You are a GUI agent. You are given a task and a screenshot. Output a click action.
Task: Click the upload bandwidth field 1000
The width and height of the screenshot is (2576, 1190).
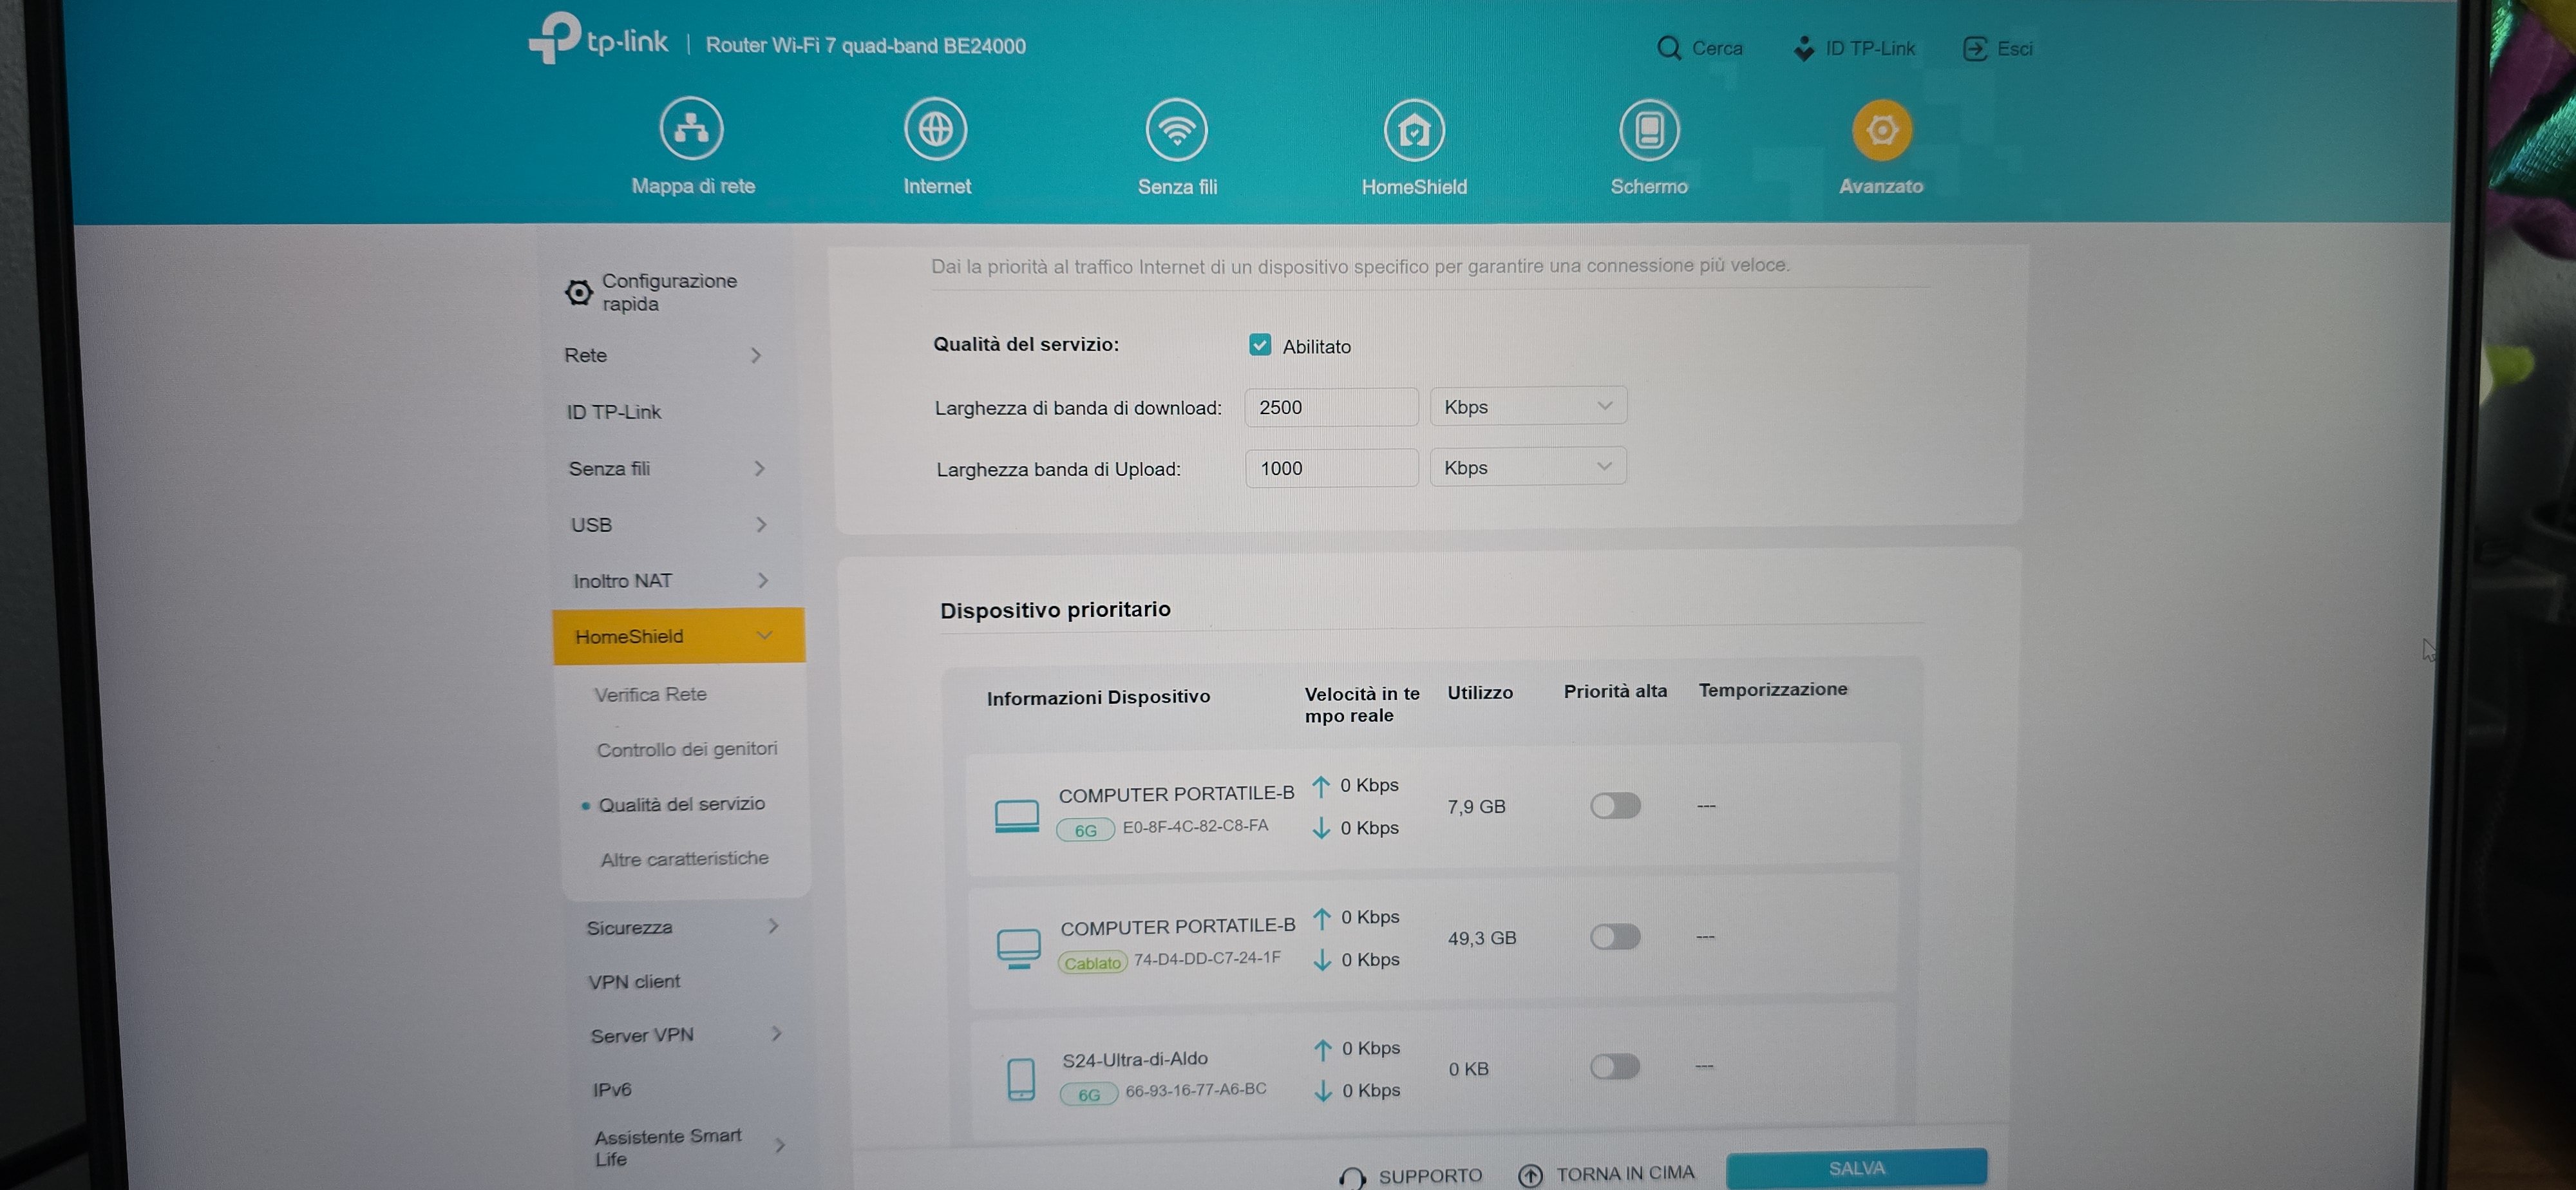(1332, 468)
